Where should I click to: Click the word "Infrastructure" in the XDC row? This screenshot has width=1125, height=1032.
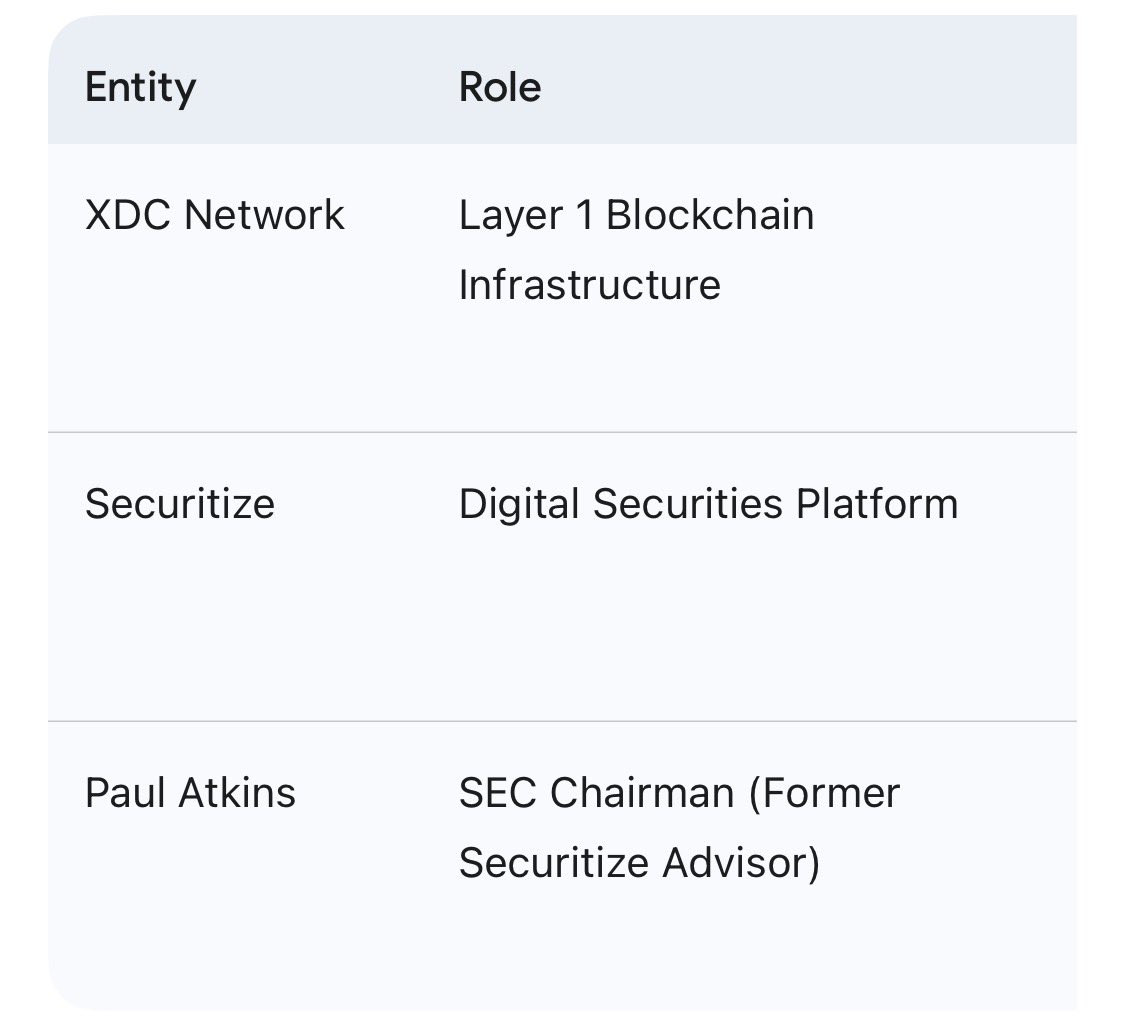click(x=589, y=285)
